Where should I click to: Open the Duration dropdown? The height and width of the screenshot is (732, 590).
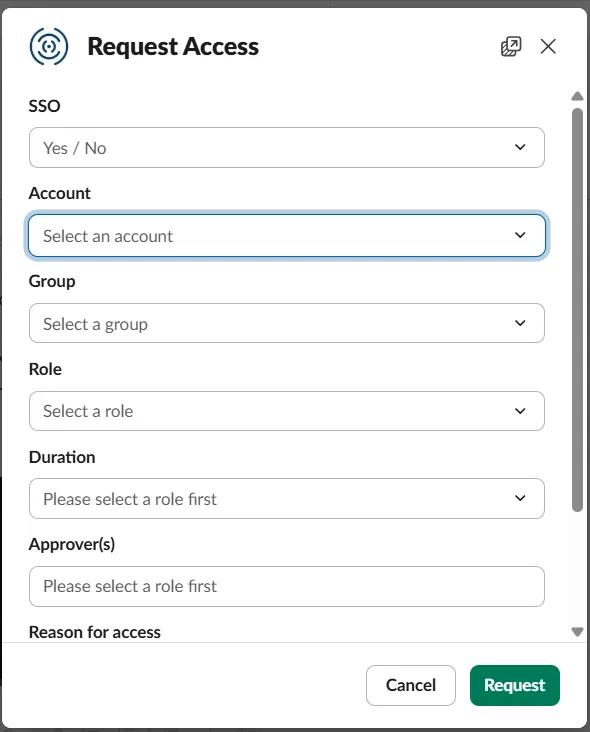pyautogui.click(x=287, y=498)
